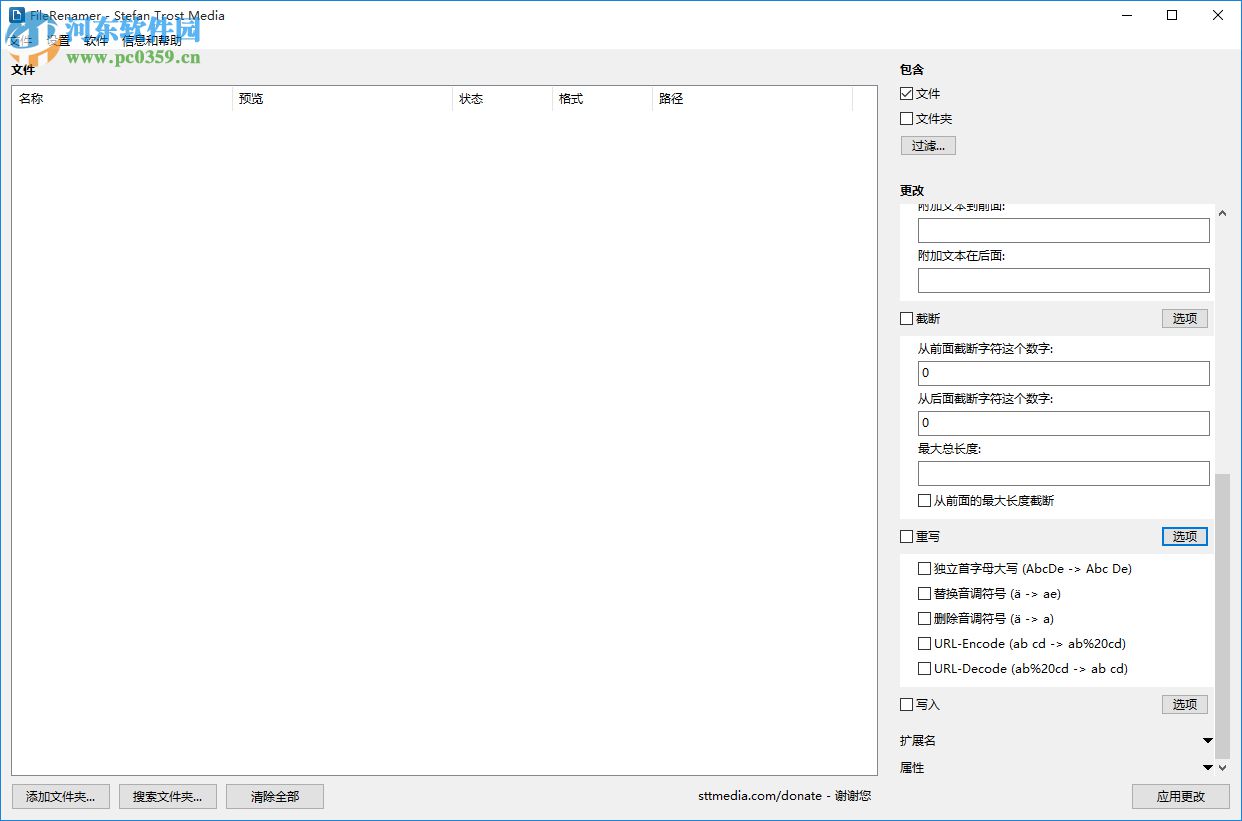Click the 清除全部 button
Viewport: 1242px width, 821px height.
pos(274,796)
